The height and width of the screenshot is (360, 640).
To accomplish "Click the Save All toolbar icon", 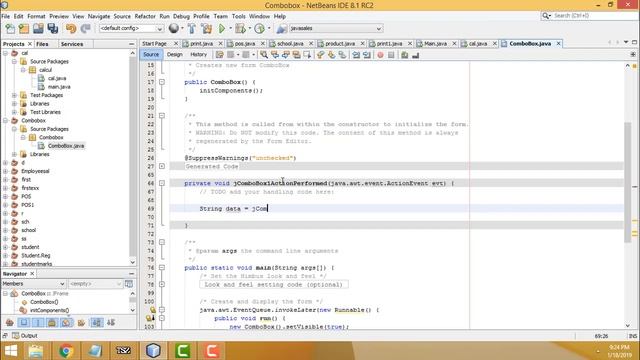I will [53, 28].
